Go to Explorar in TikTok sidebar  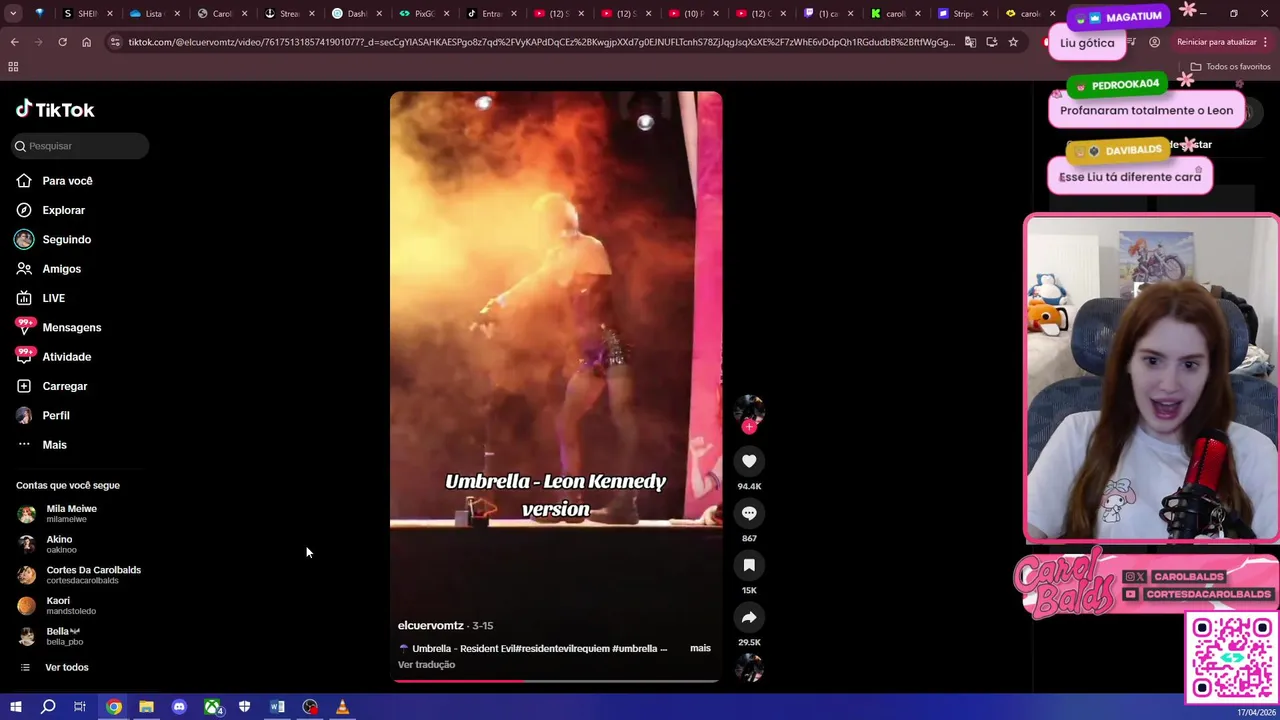[x=63, y=210]
